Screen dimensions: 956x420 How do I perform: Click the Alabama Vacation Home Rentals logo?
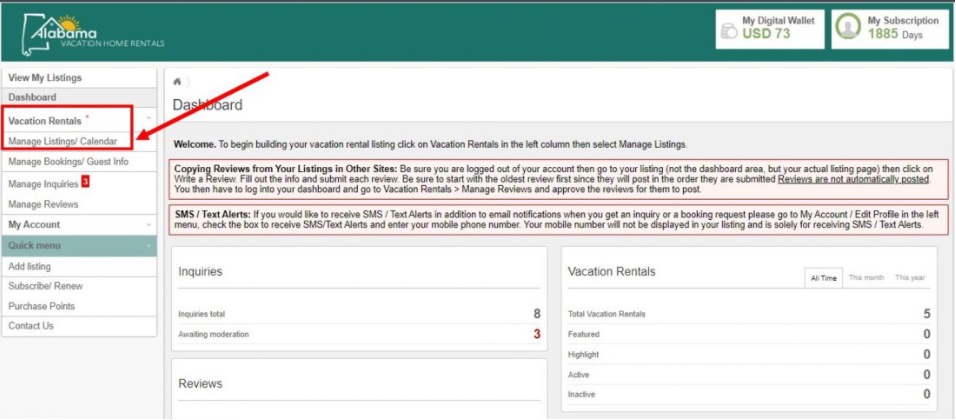(97, 34)
